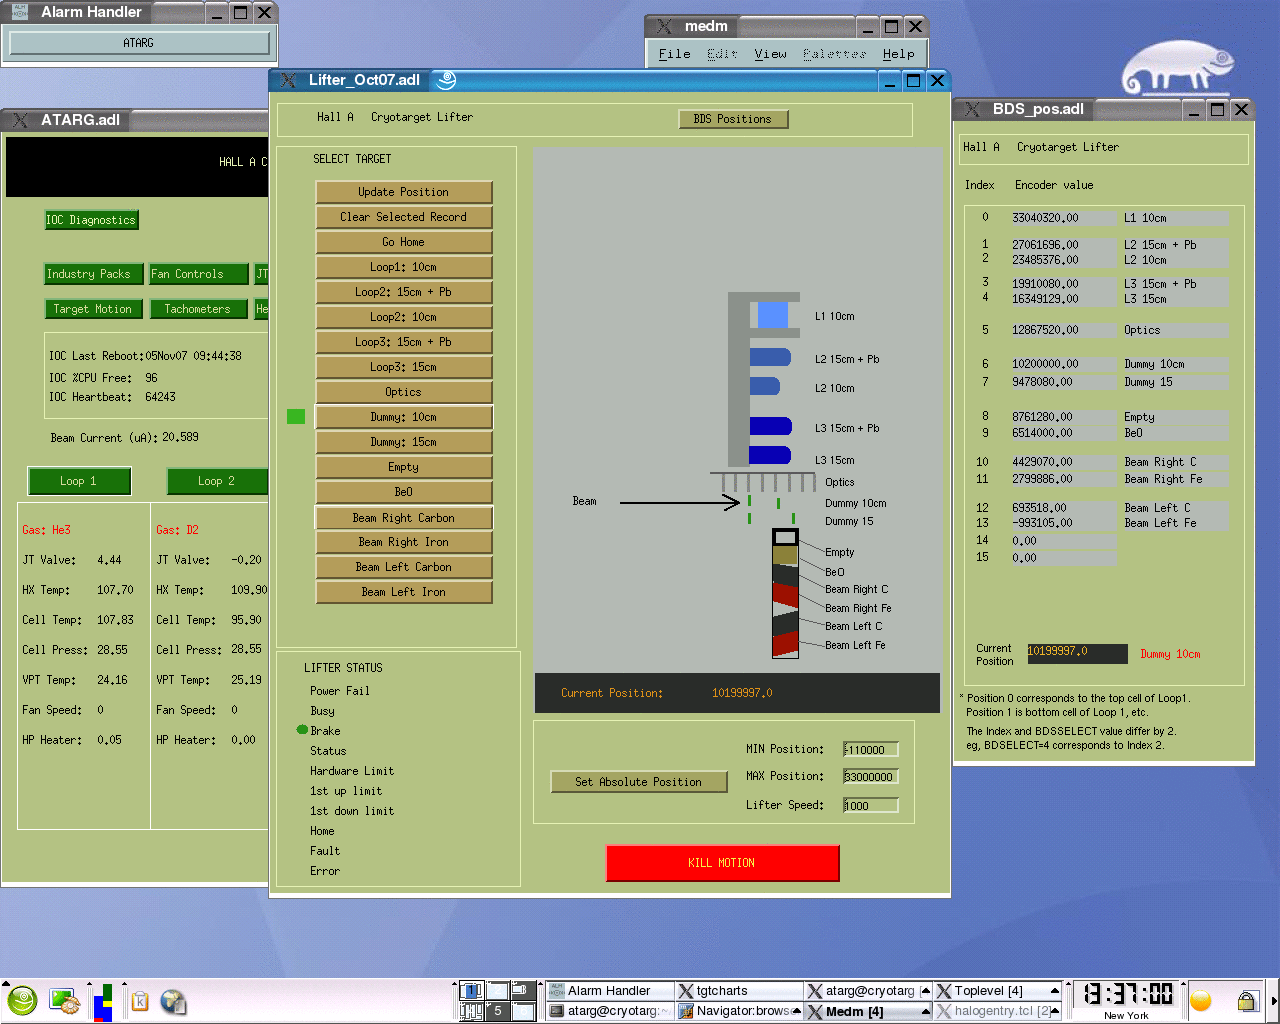The image size is (1280, 1024).
Task: Expand the Medm [4] taskbar group arrow
Action: (925, 1011)
